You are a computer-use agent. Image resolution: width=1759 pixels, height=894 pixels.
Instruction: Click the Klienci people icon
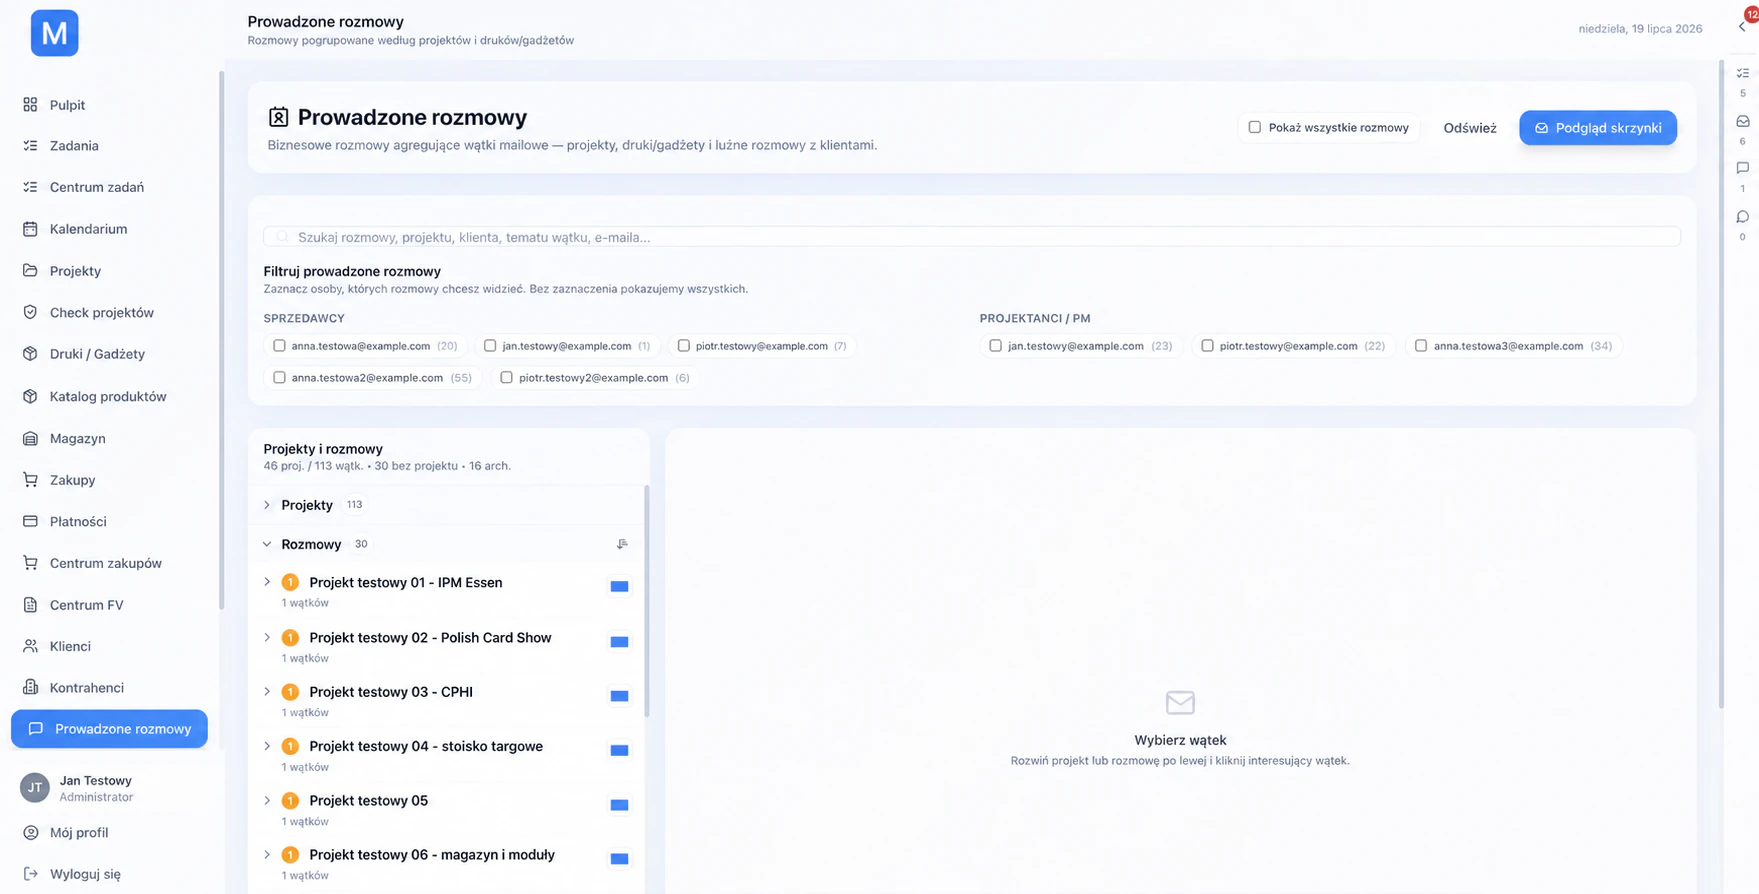[30, 646]
